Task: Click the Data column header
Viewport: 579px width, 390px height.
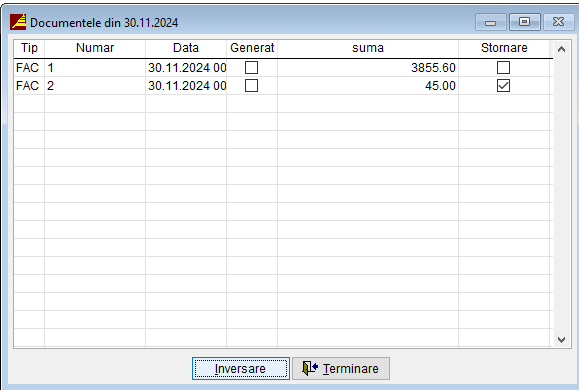Action: (186, 48)
